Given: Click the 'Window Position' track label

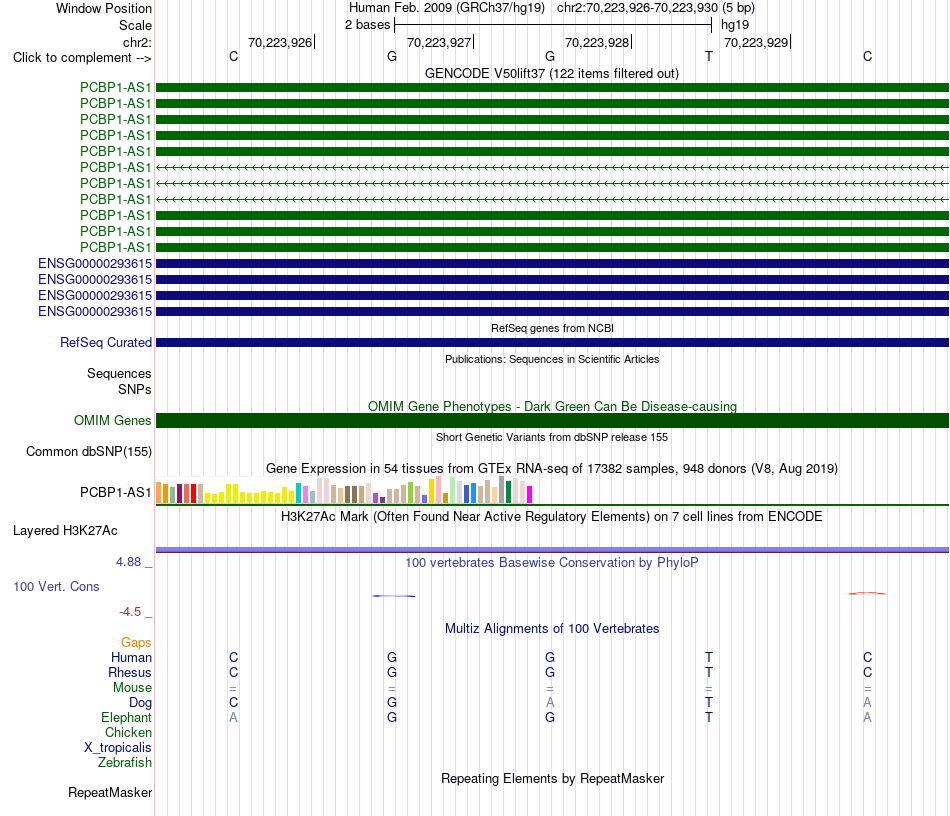Looking at the screenshot, I should 104,8.
